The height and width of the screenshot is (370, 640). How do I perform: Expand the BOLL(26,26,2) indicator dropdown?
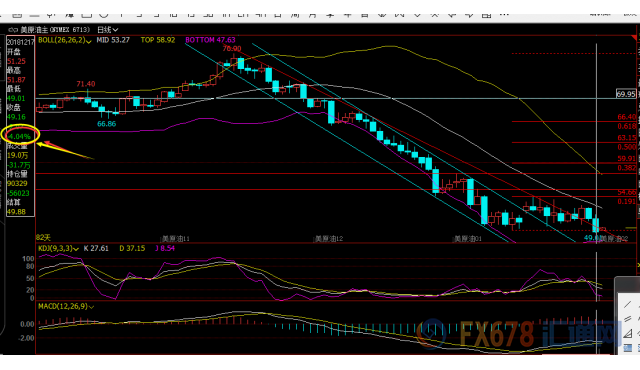pos(89,41)
